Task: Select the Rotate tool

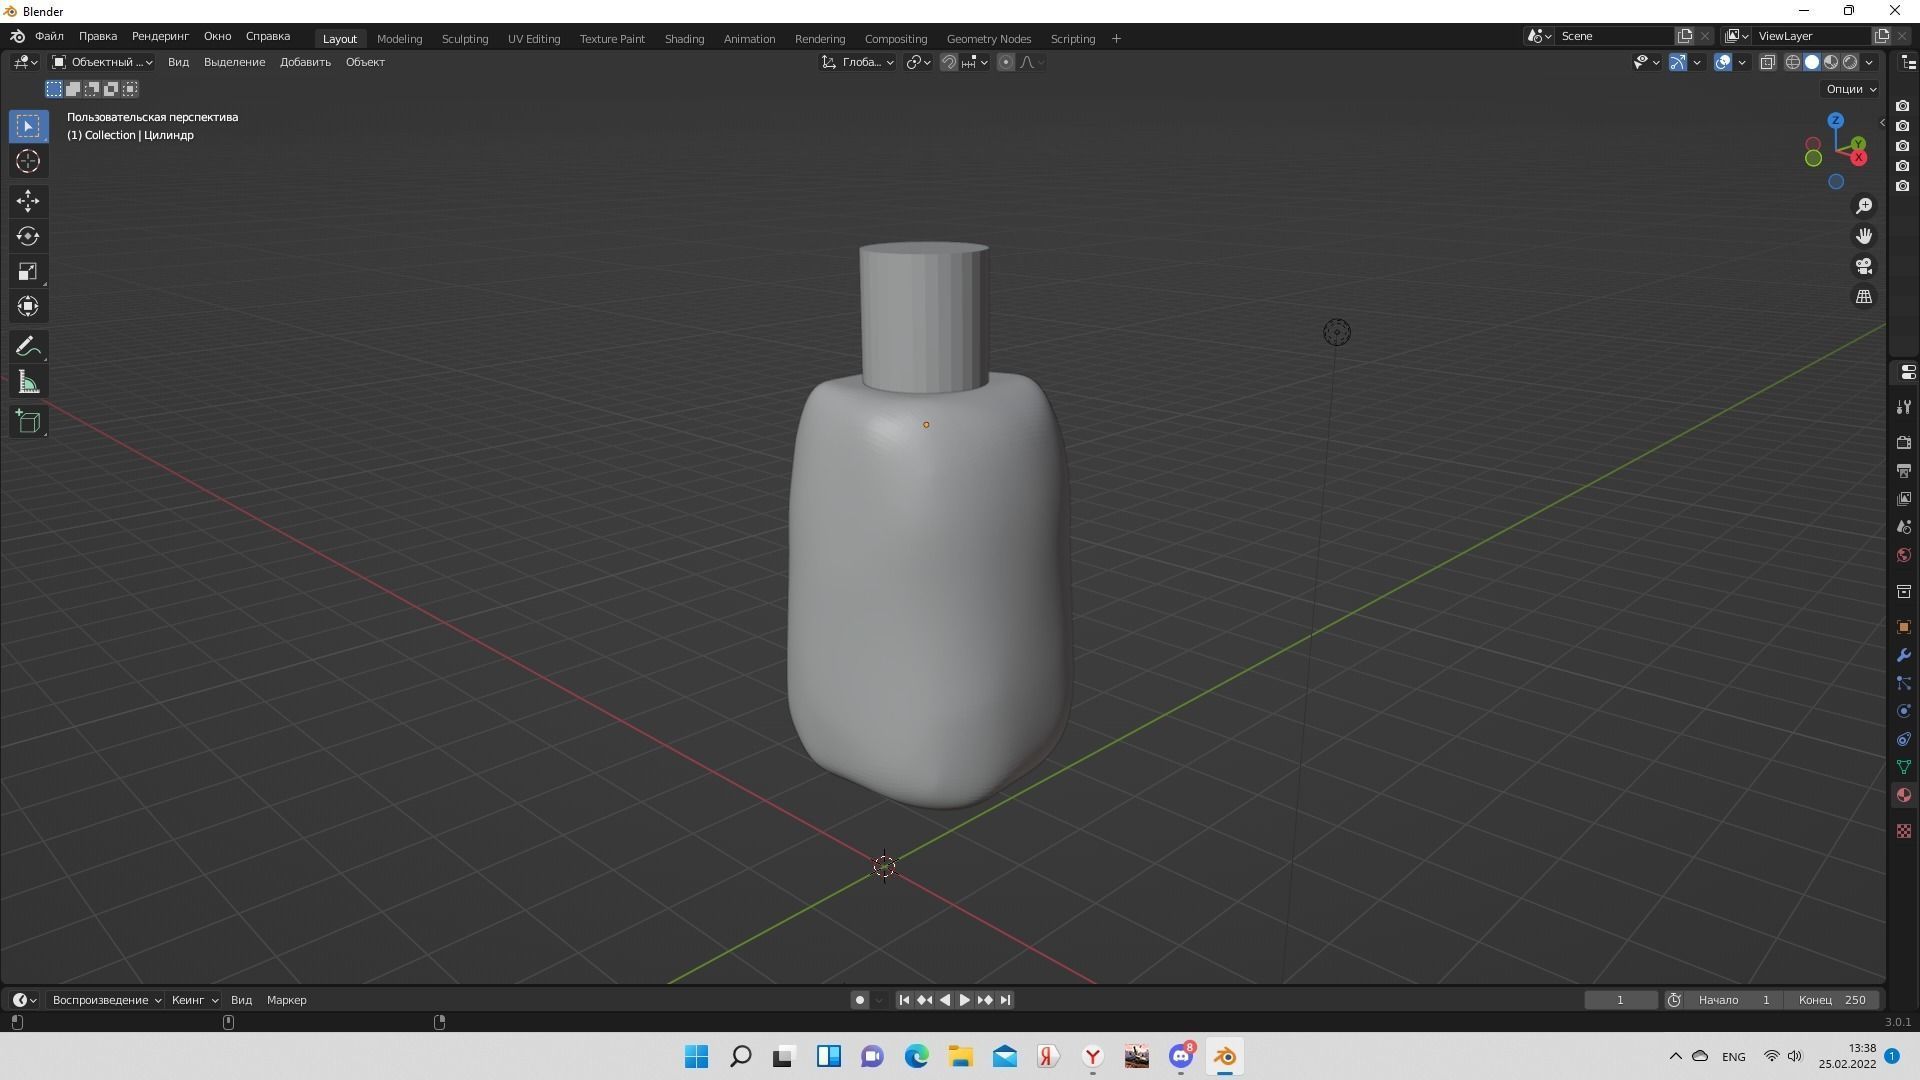Action: [28, 237]
